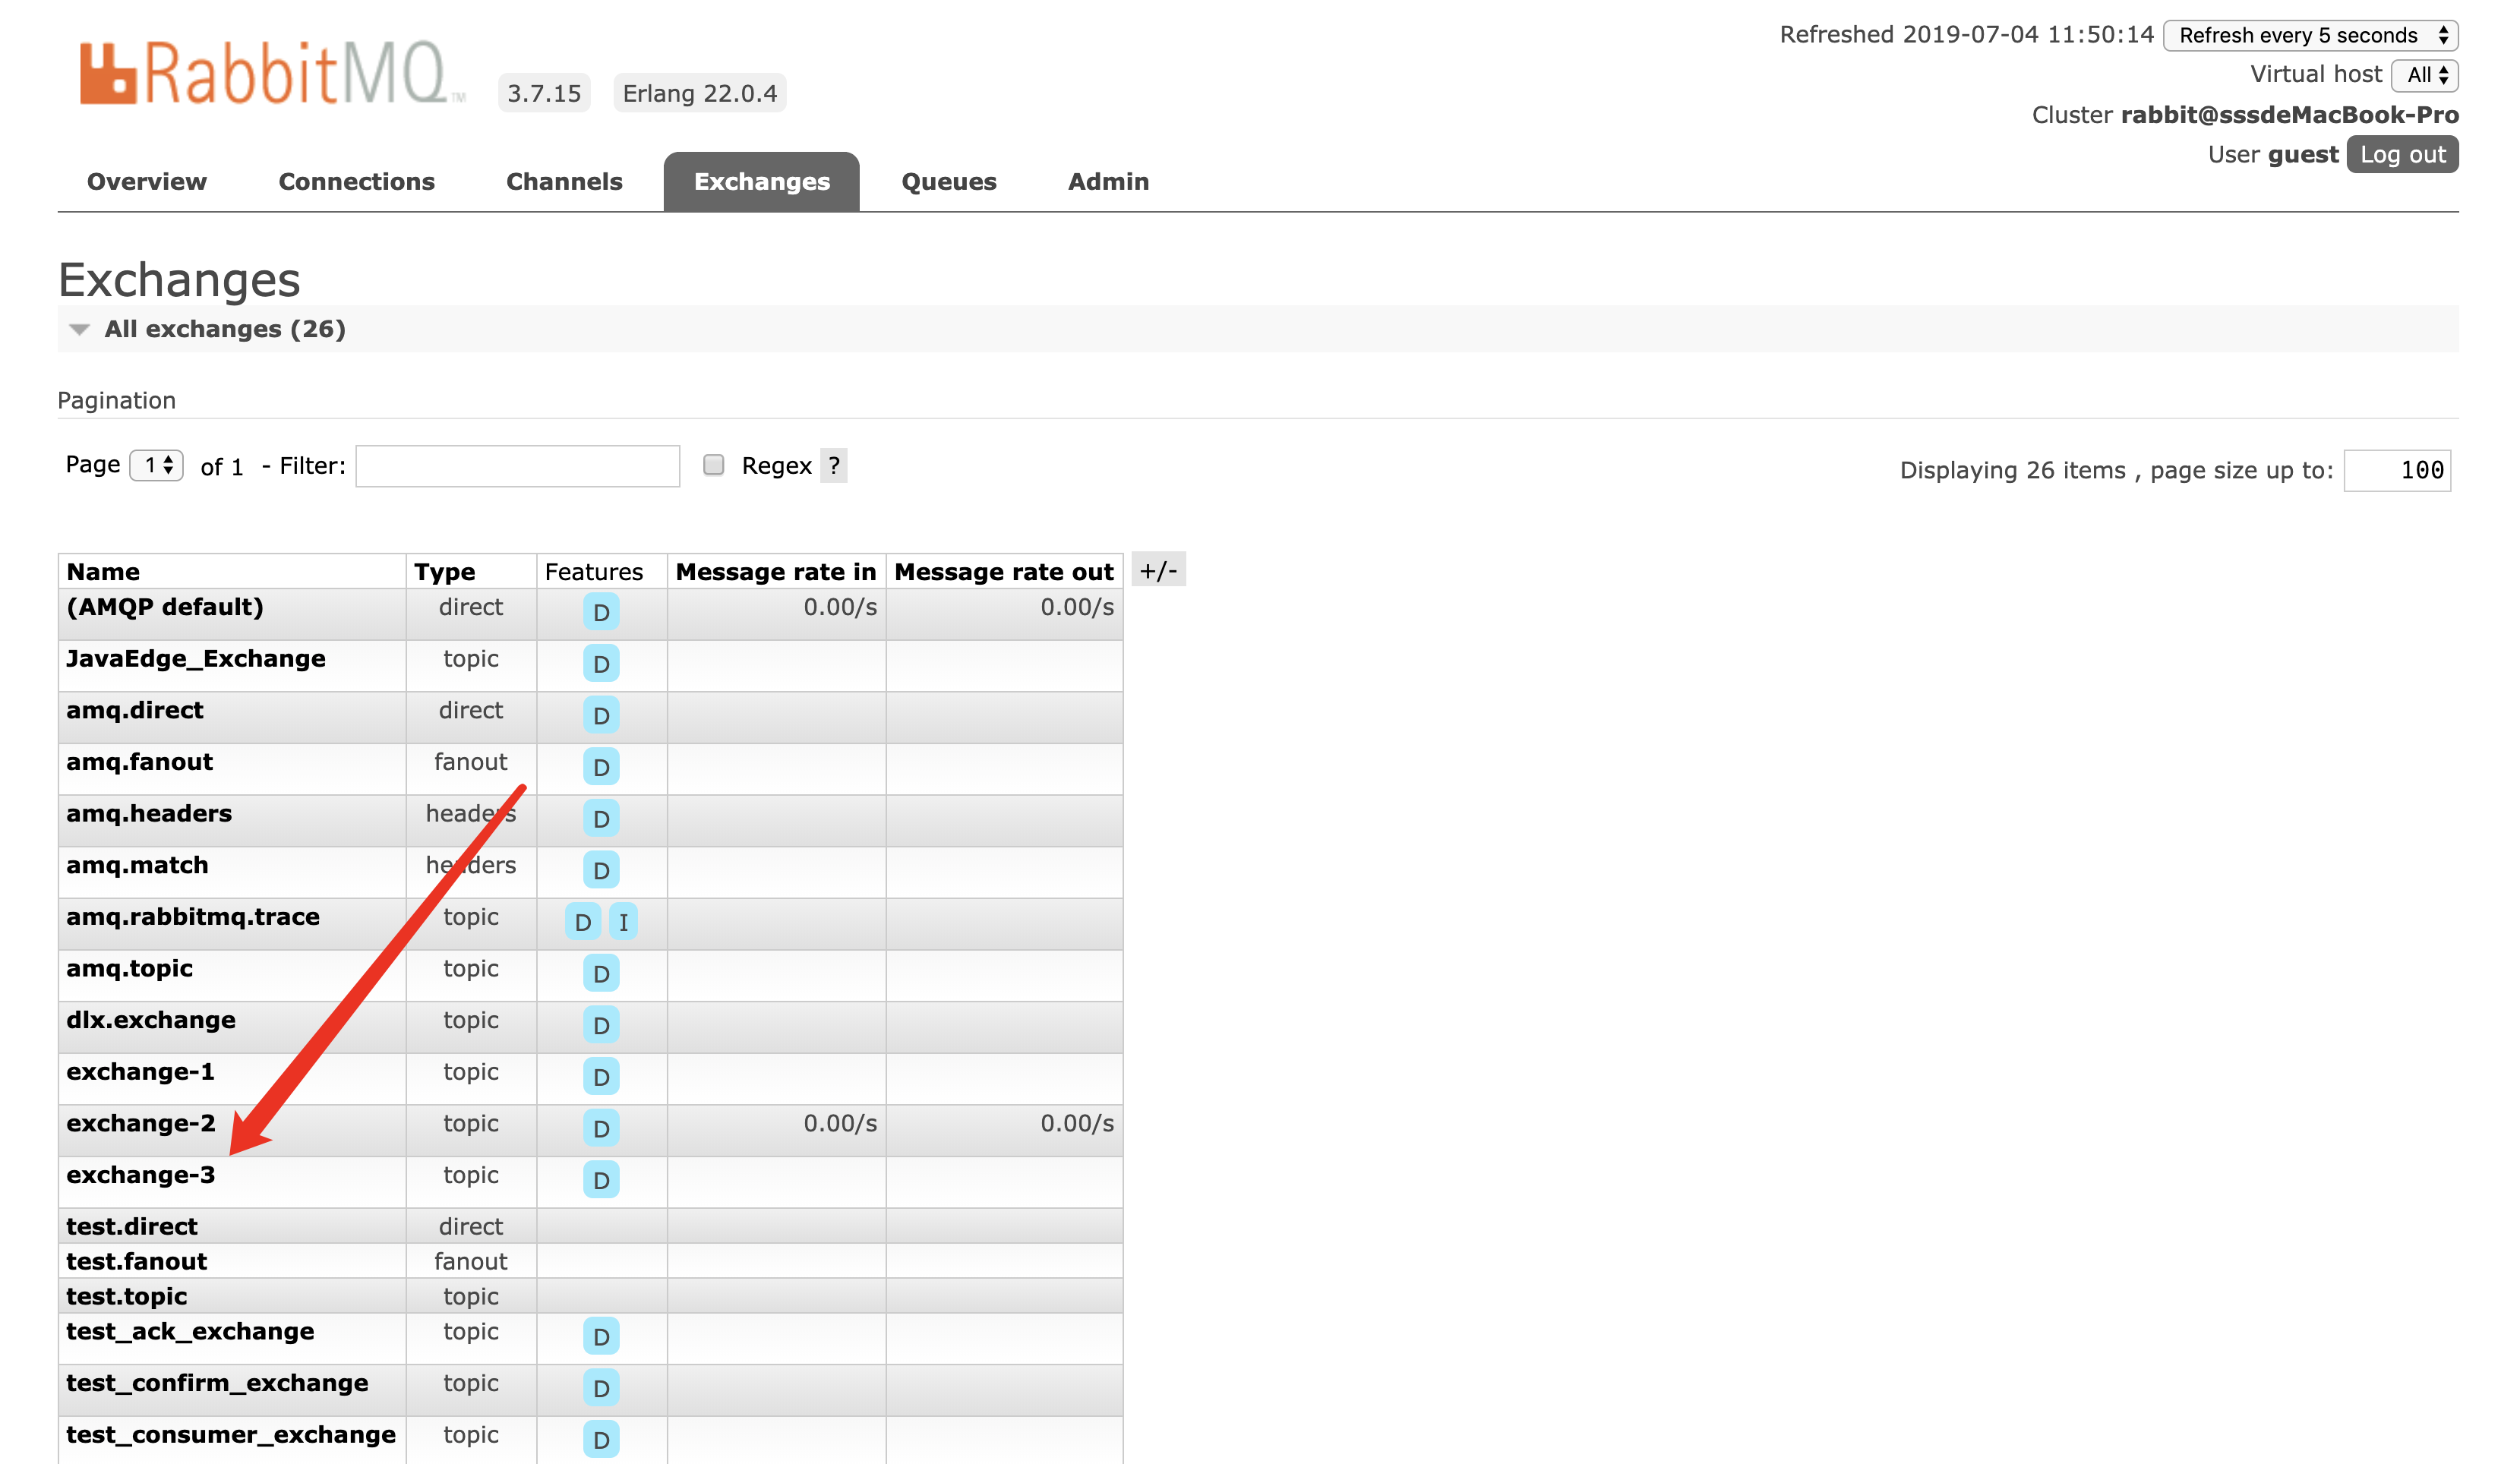The height and width of the screenshot is (1464, 2520).
Task: Switch to the Connections tab
Action: pyautogui.click(x=356, y=182)
